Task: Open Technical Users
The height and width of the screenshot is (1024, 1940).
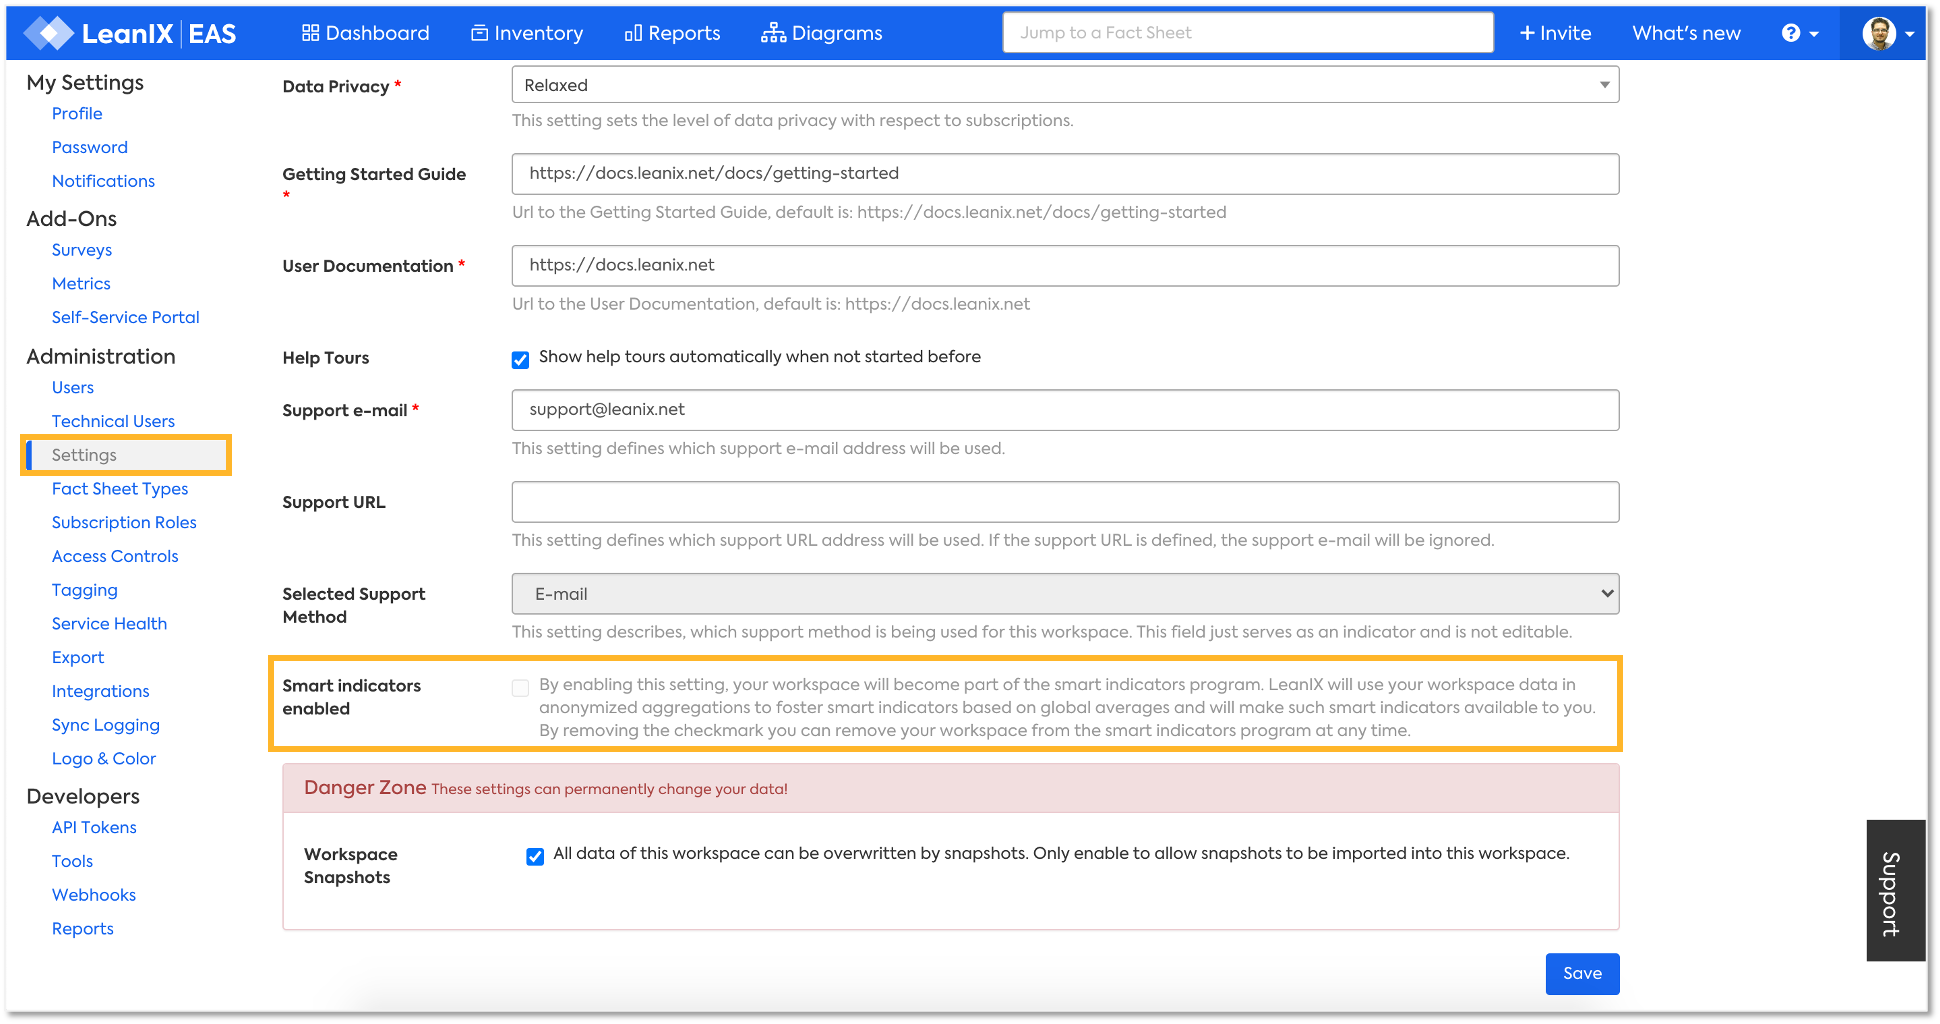Action: click(x=113, y=422)
